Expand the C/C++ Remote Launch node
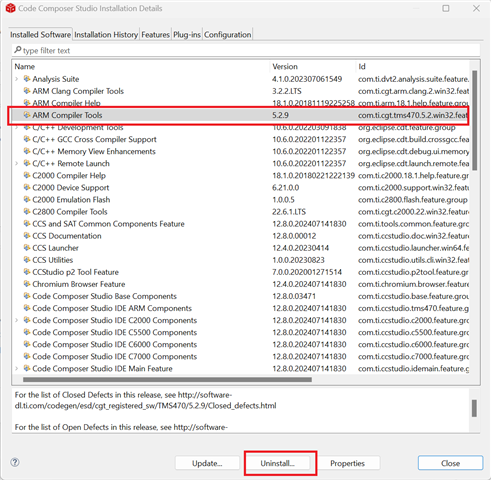491x480 pixels. click(17, 163)
